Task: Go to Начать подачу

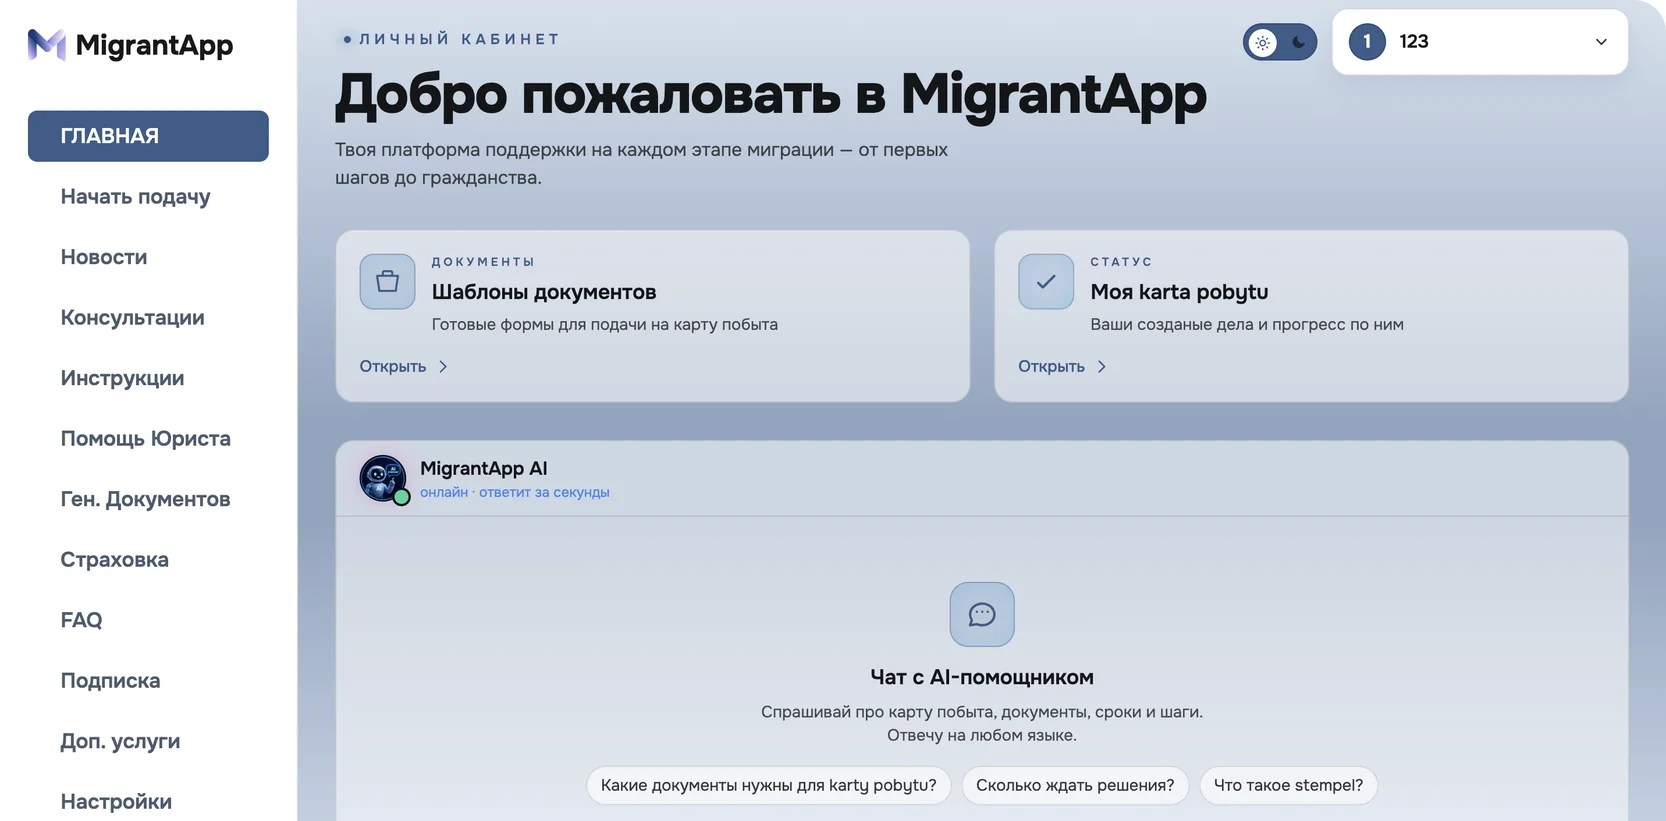Action: point(135,197)
